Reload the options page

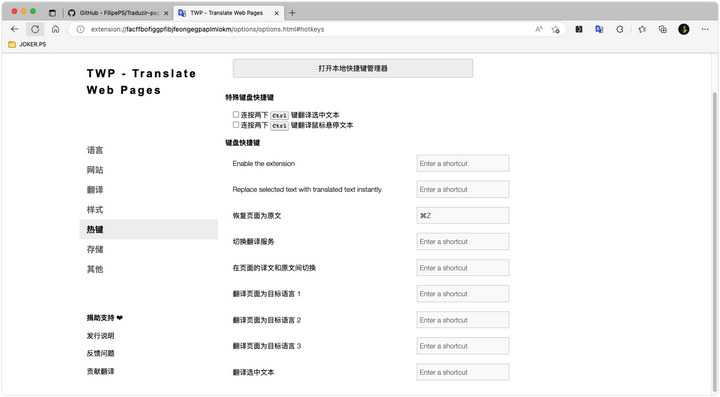tap(35, 29)
